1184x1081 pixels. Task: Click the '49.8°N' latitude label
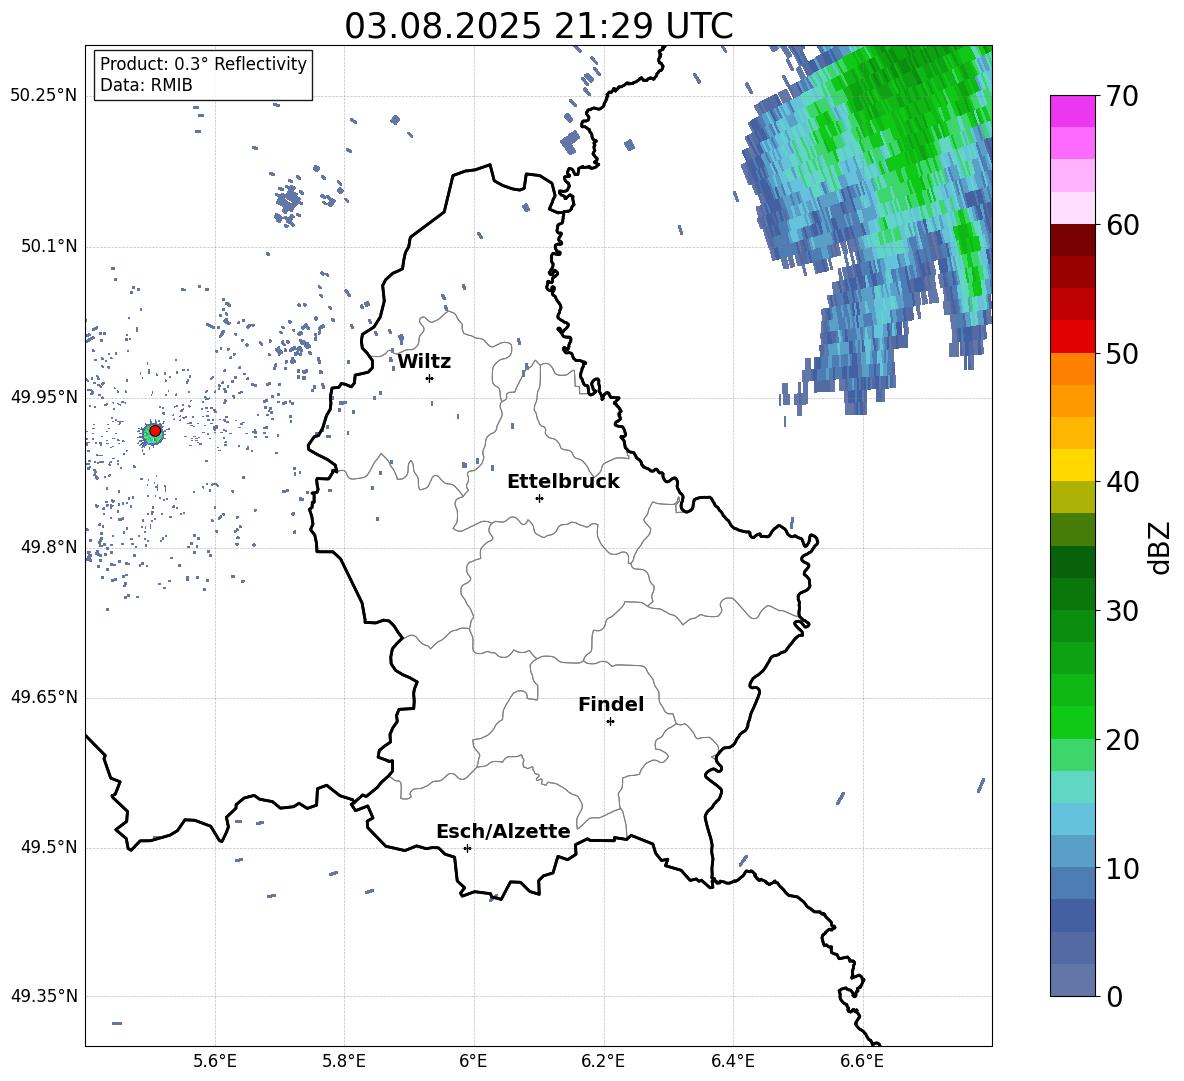[x=49, y=547]
